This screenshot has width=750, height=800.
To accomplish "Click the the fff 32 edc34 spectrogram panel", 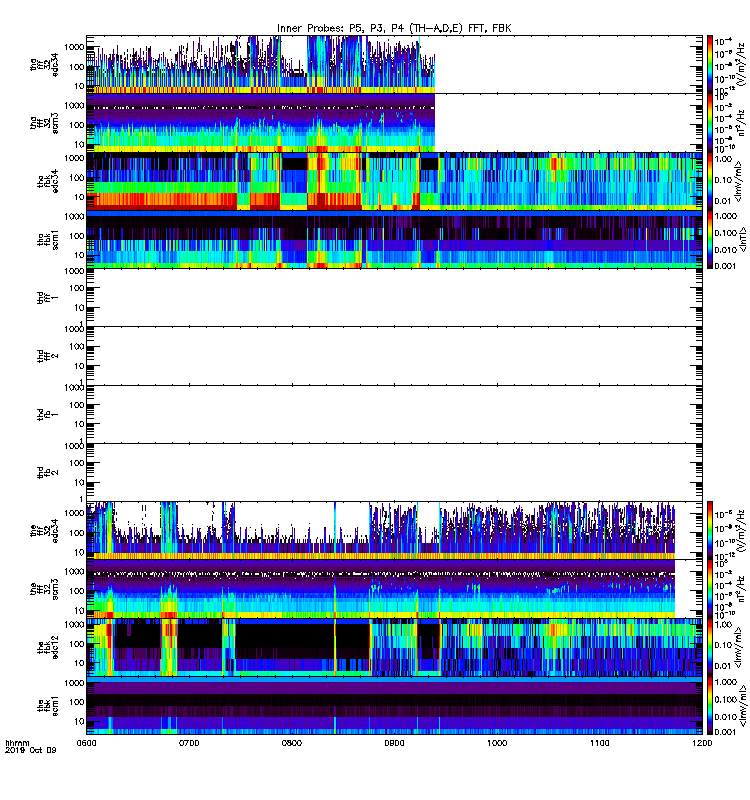I will (x=394, y=531).
